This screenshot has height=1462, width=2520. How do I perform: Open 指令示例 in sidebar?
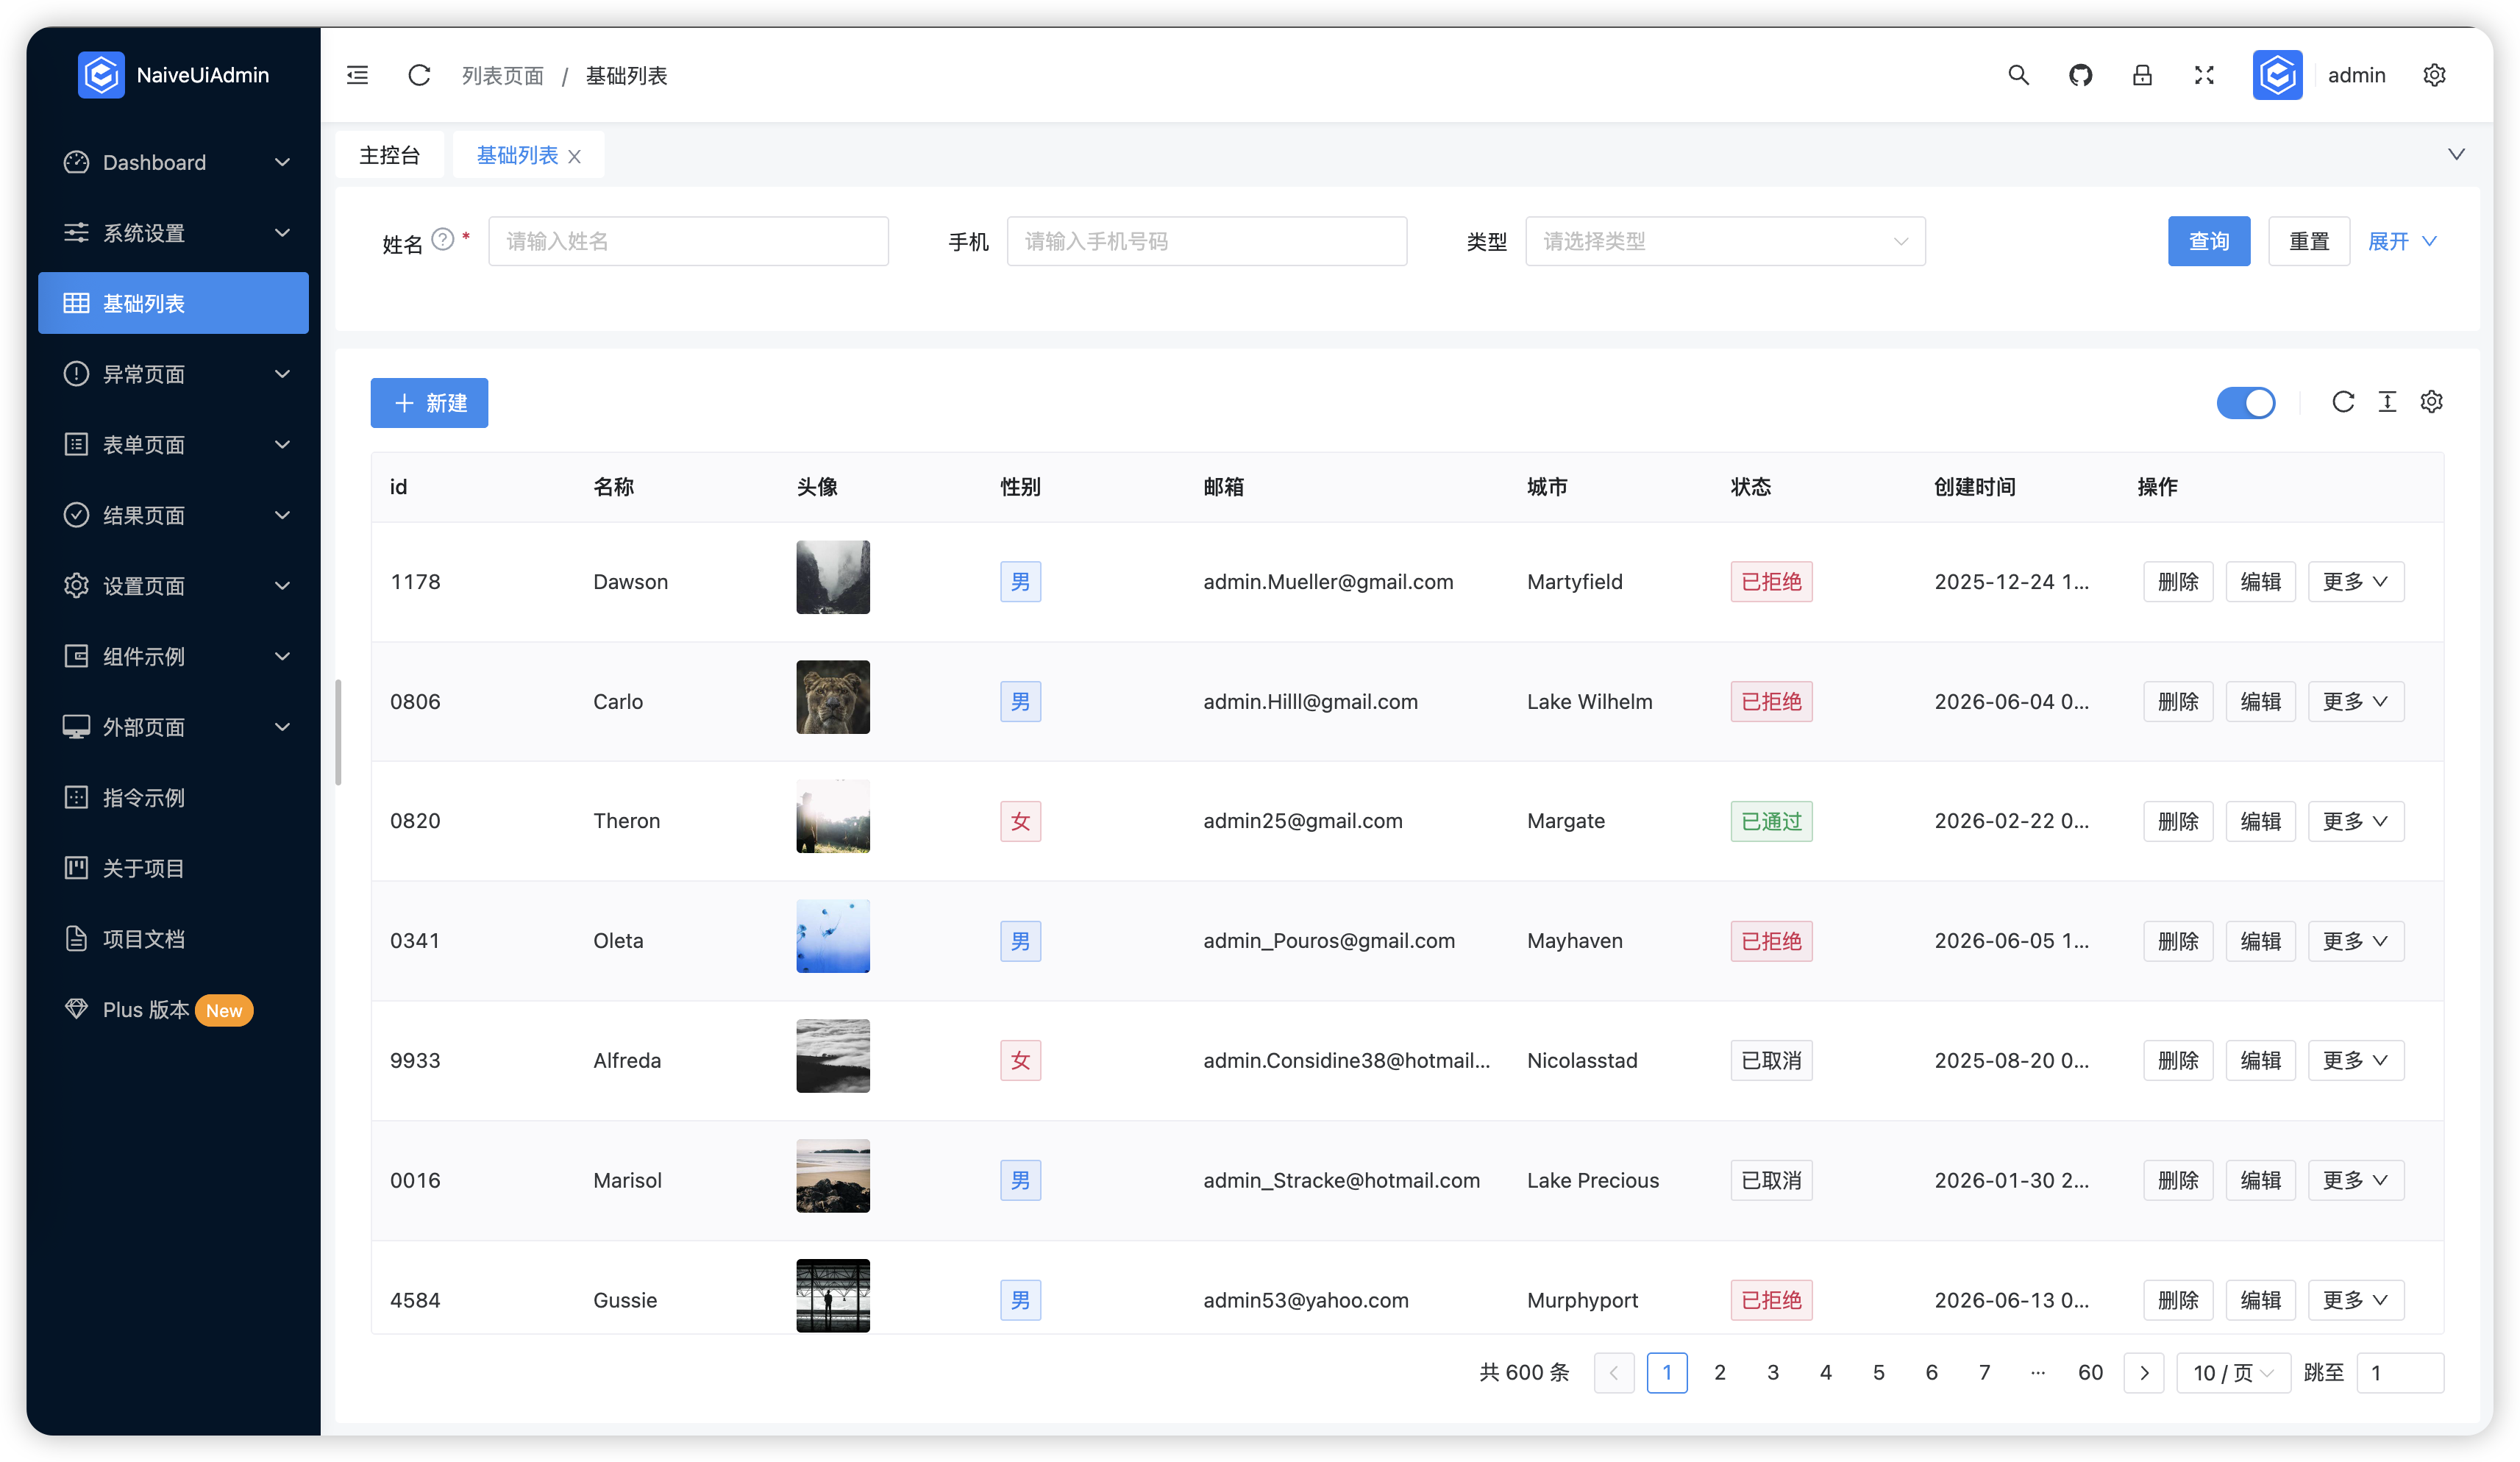tap(144, 797)
